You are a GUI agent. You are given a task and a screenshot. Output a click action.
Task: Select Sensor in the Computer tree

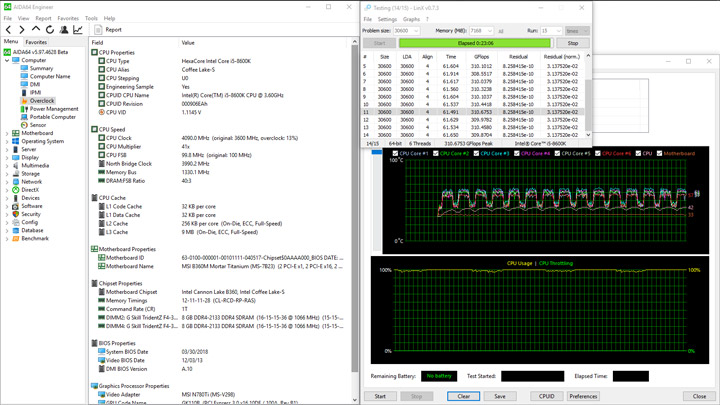pos(37,125)
